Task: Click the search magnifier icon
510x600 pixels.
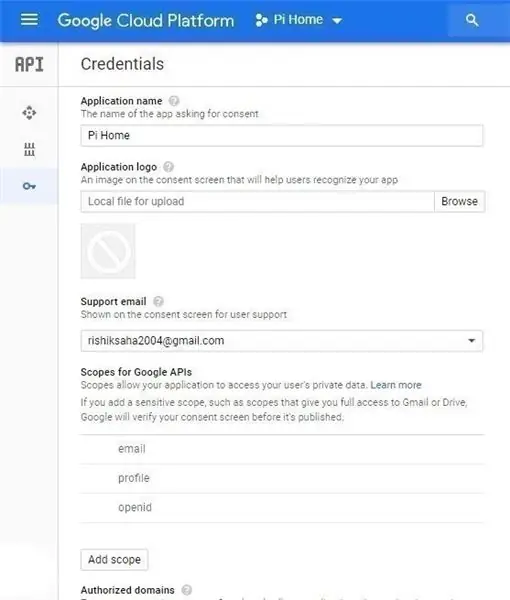Action: point(472,20)
